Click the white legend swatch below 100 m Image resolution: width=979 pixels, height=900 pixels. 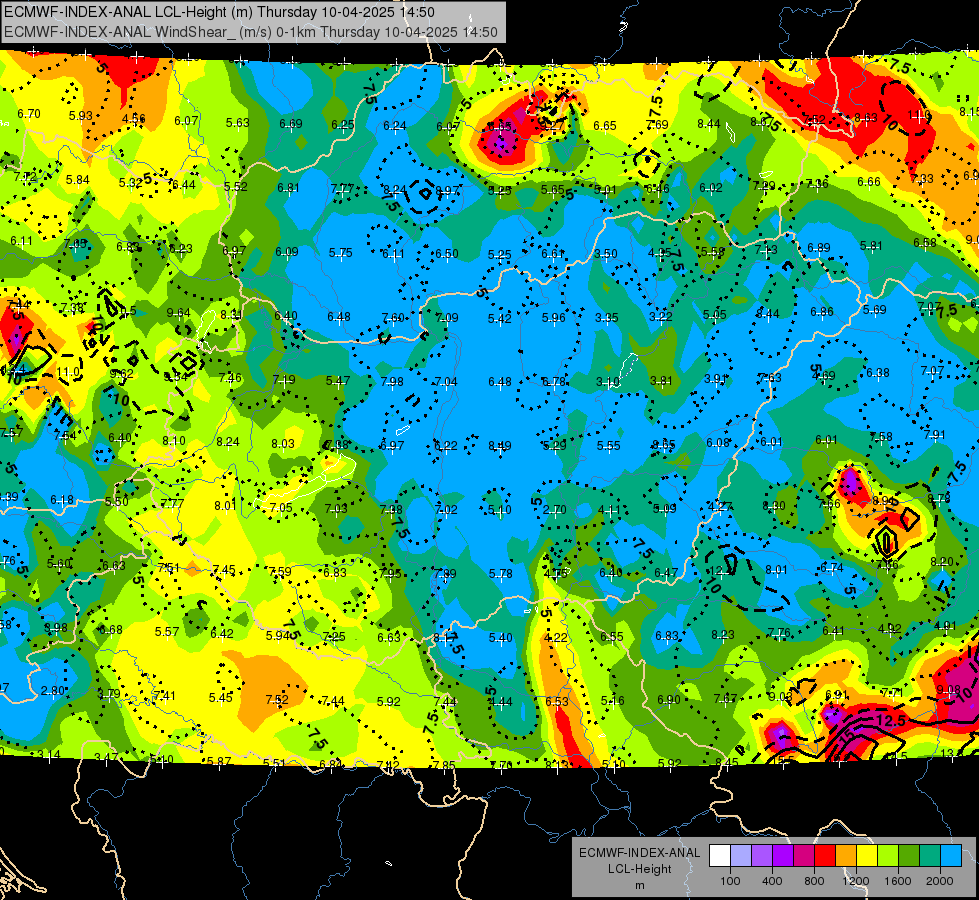[x=720, y=855]
